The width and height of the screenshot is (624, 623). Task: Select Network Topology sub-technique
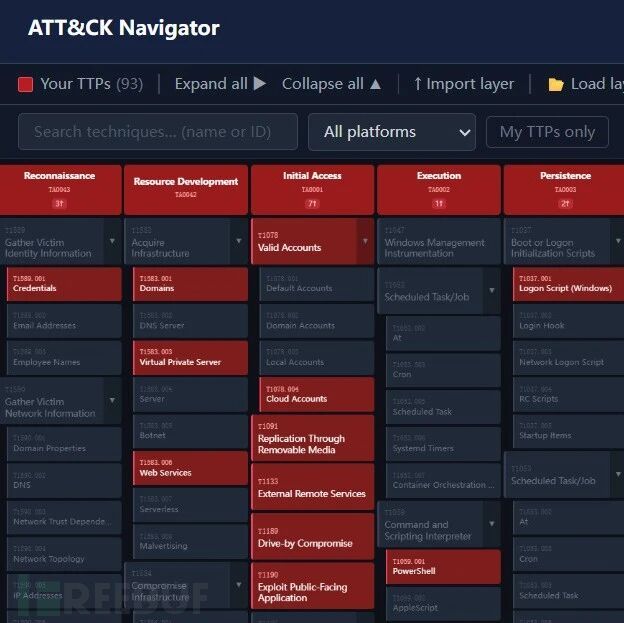[64, 555]
